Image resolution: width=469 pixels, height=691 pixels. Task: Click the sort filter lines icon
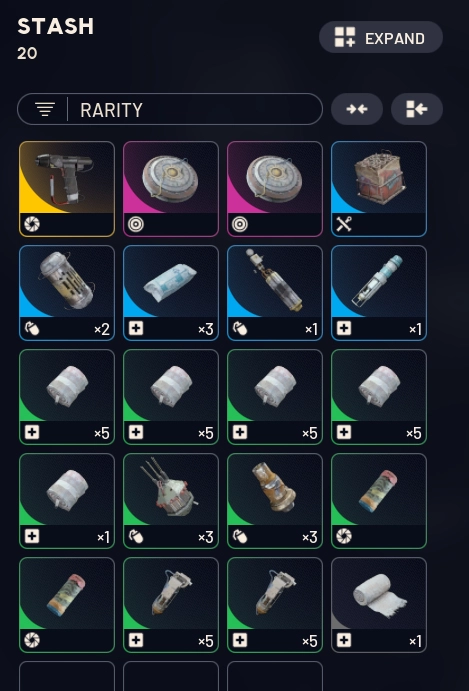pyautogui.click(x=45, y=109)
